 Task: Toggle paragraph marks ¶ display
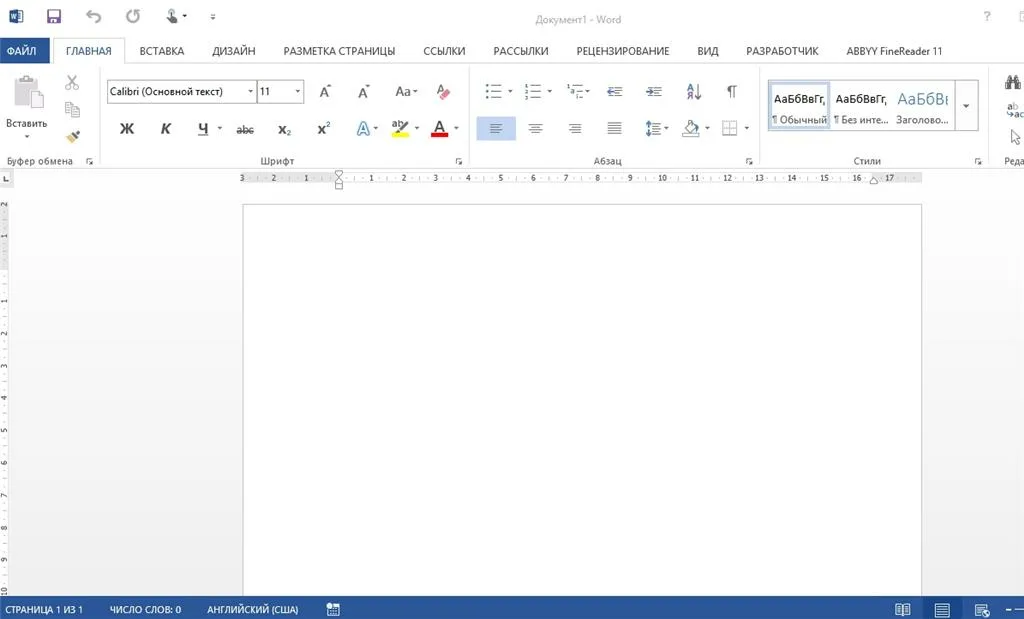pyautogui.click(x=732, y=91)
